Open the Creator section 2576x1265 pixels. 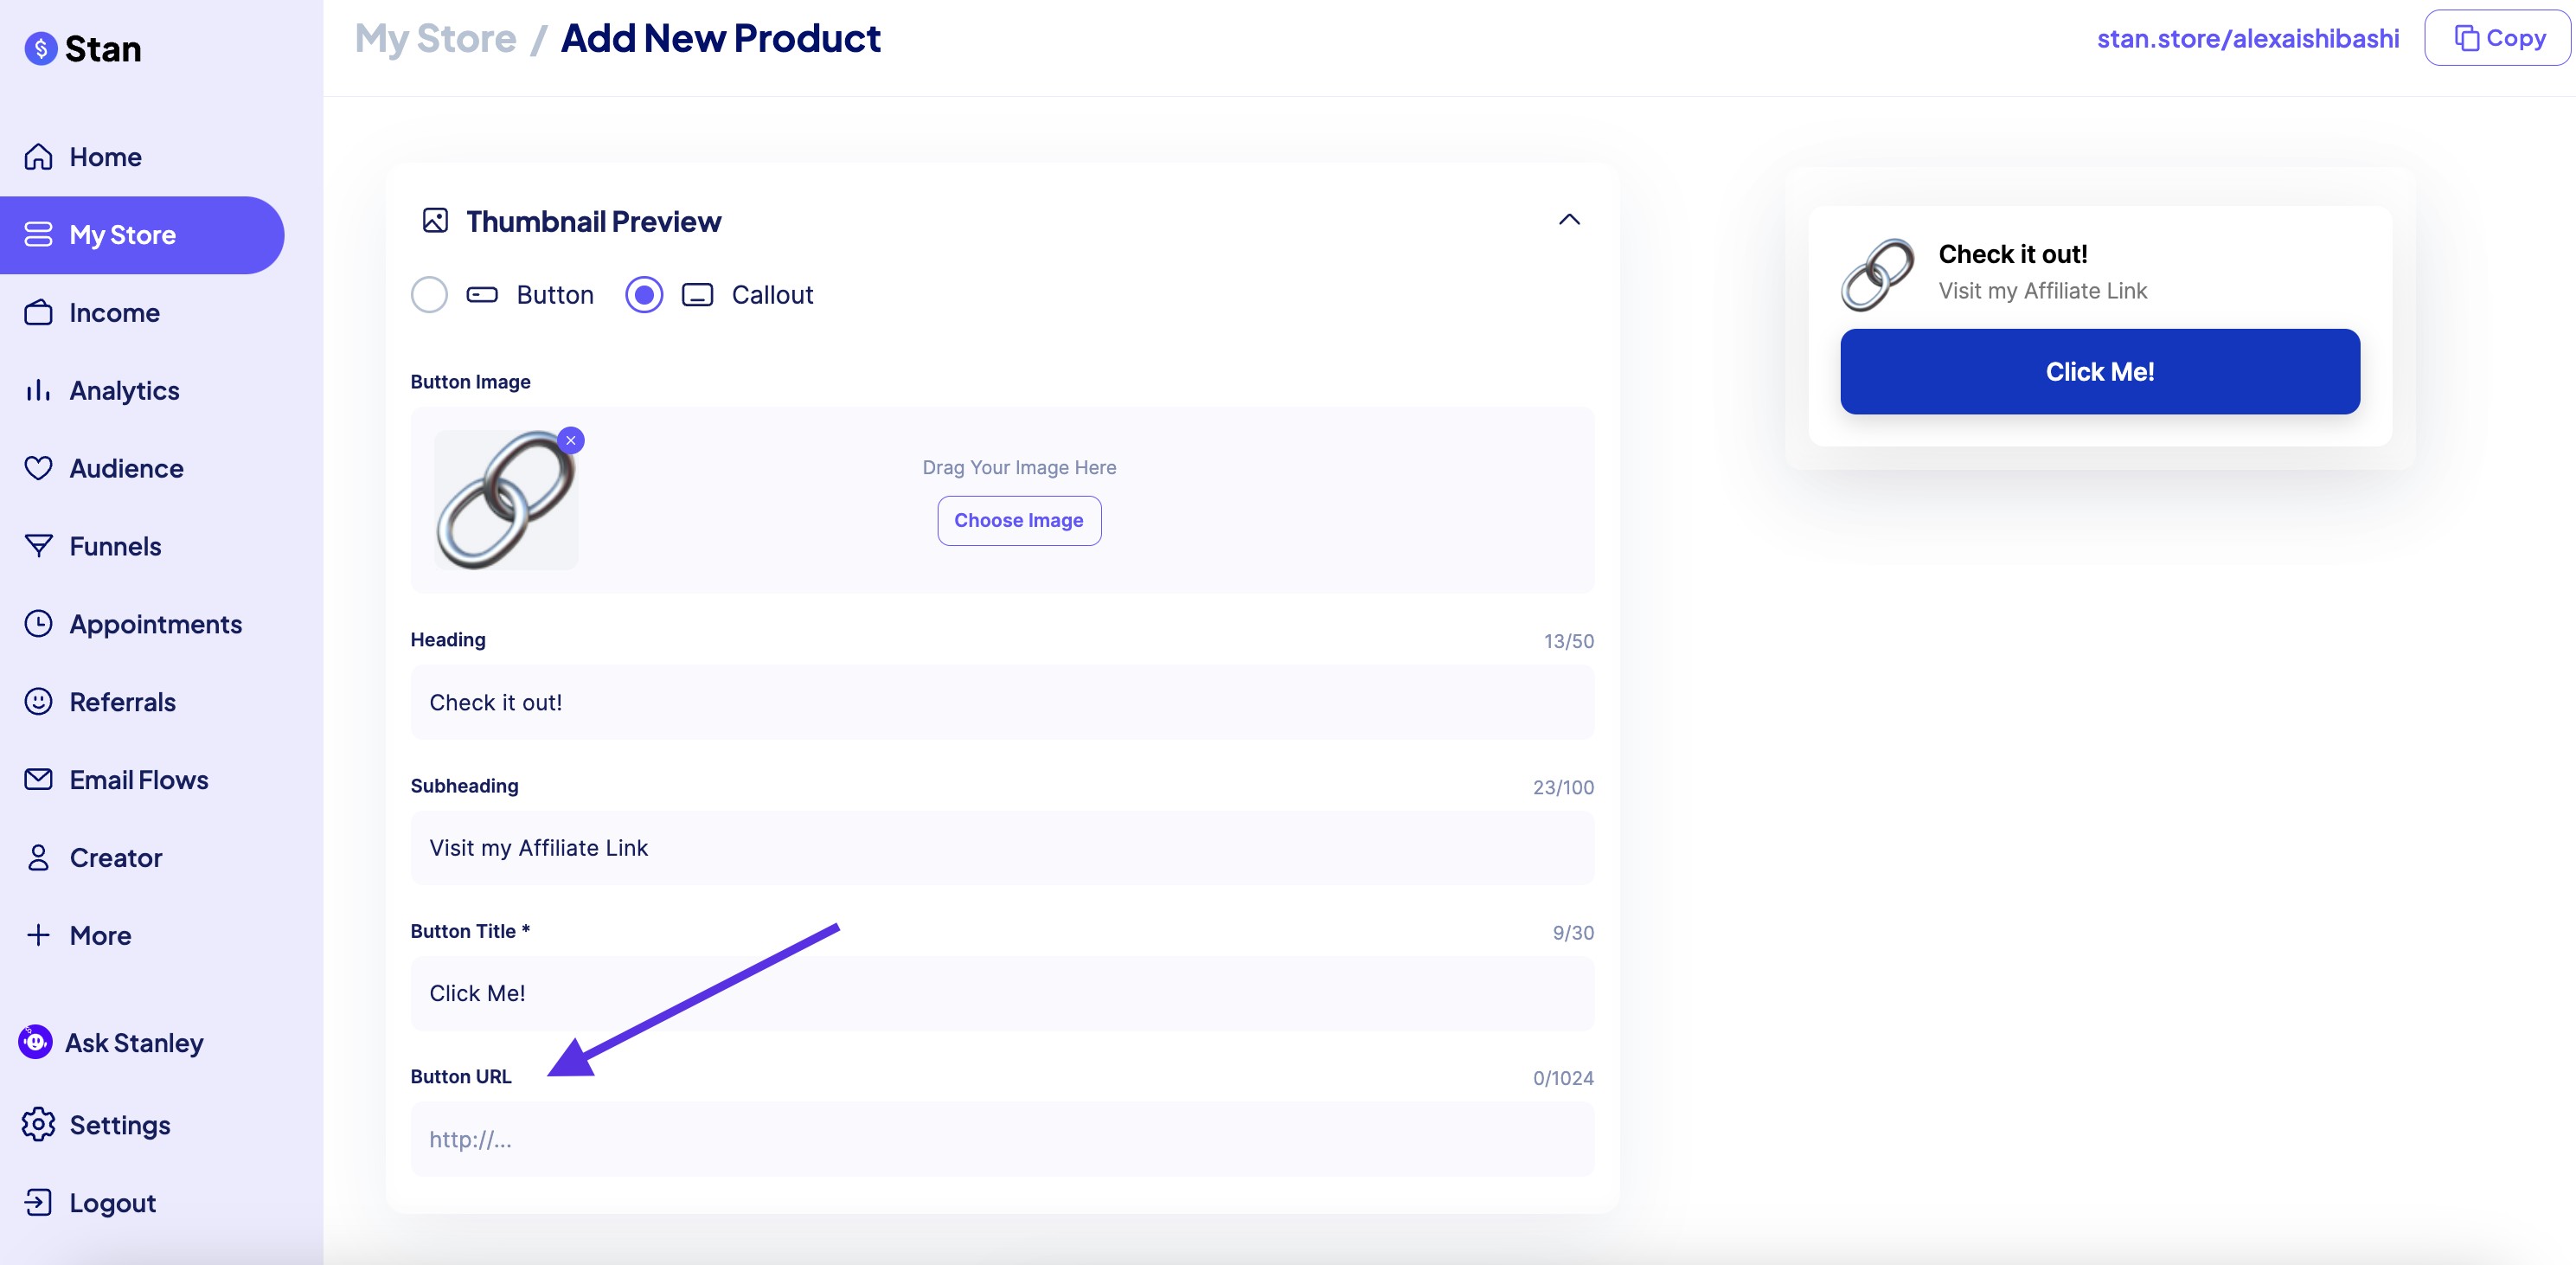pos(116,857)
